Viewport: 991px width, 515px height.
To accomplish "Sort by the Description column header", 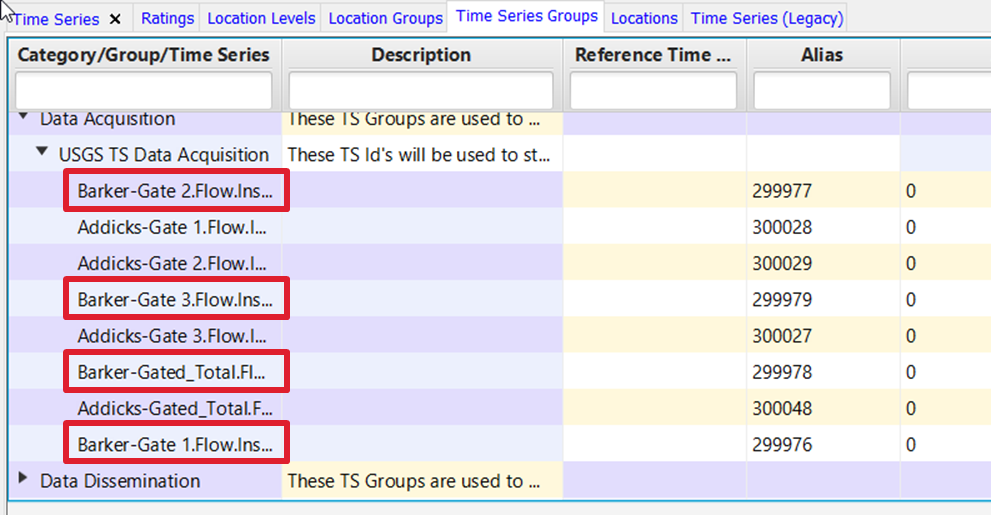I will [x=421, y=55].
